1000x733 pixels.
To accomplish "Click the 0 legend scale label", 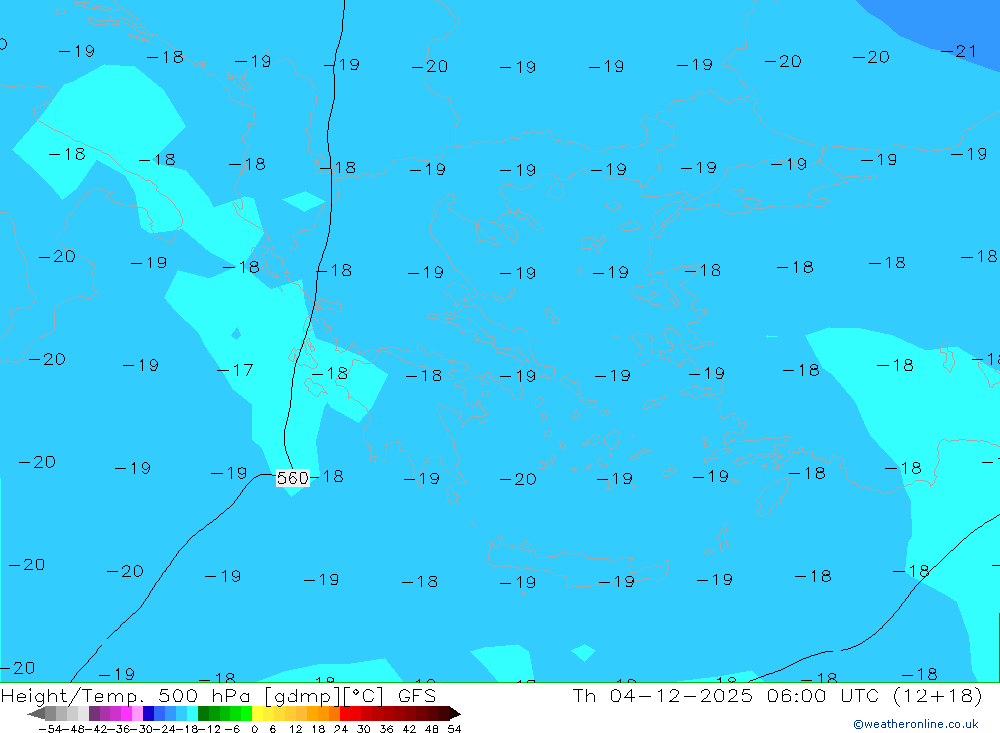I will [x=254, y=729].
